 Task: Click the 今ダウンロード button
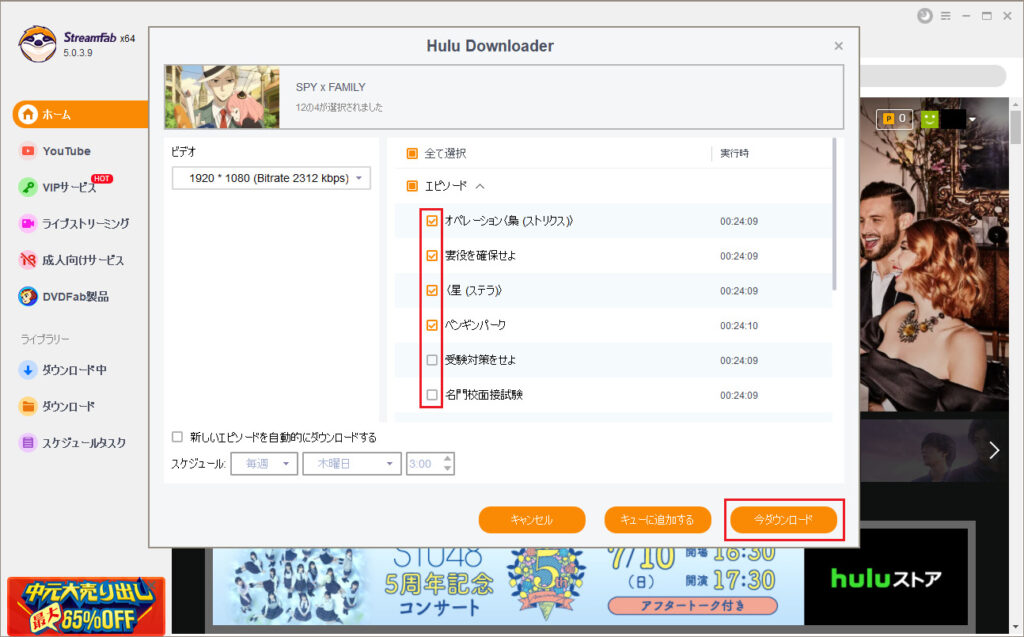pyautogui.click(x=784, y=520)
